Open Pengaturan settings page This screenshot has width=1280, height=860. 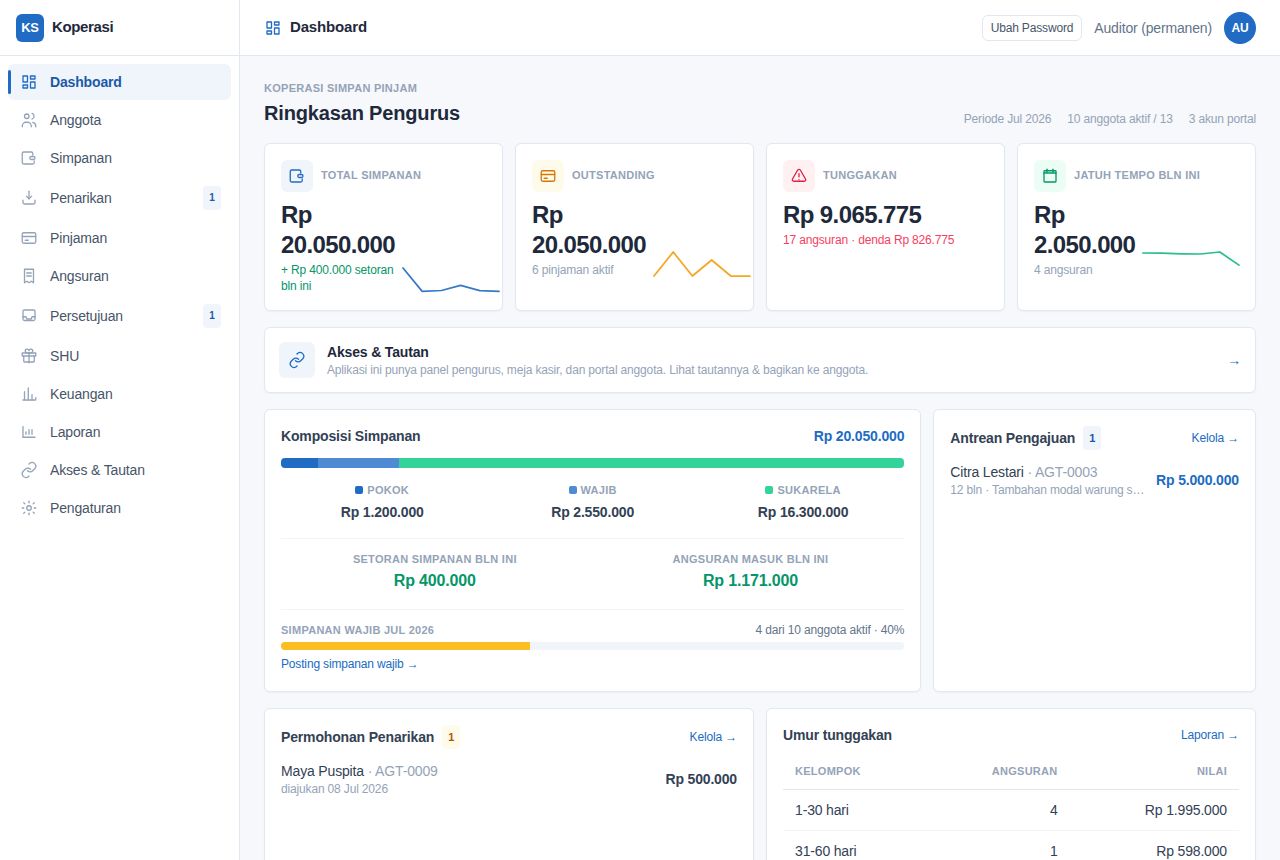120,508
